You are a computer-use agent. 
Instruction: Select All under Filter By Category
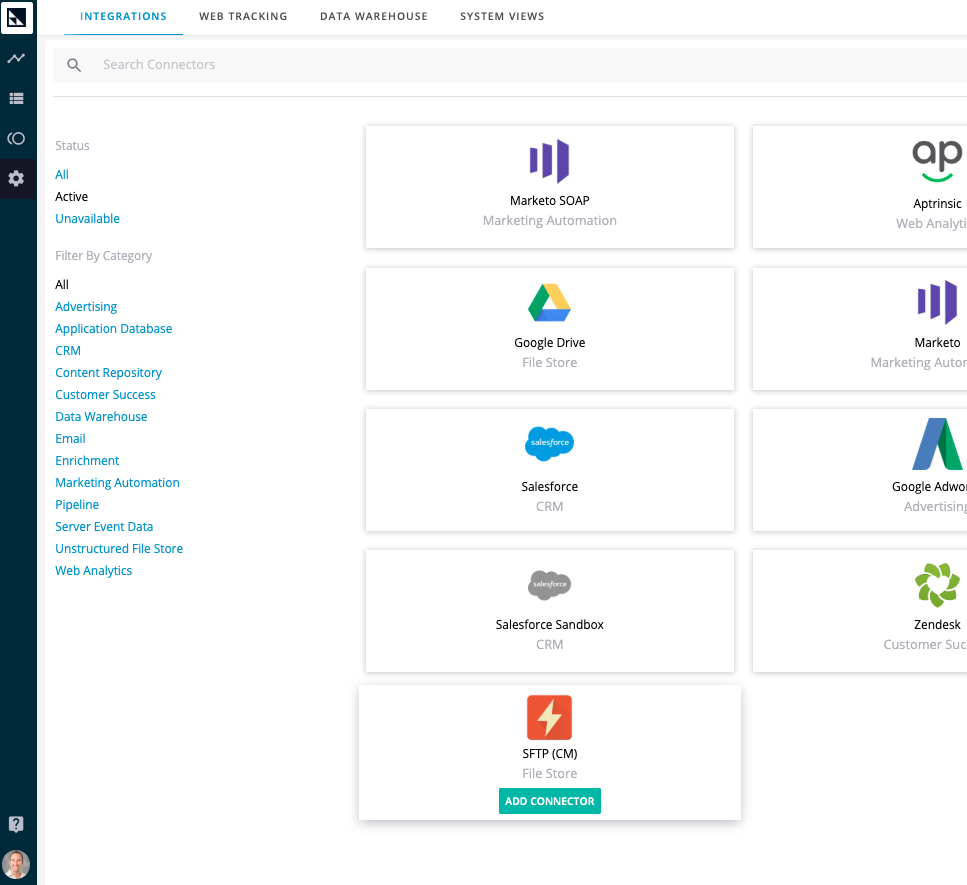[x=62, y=284]
